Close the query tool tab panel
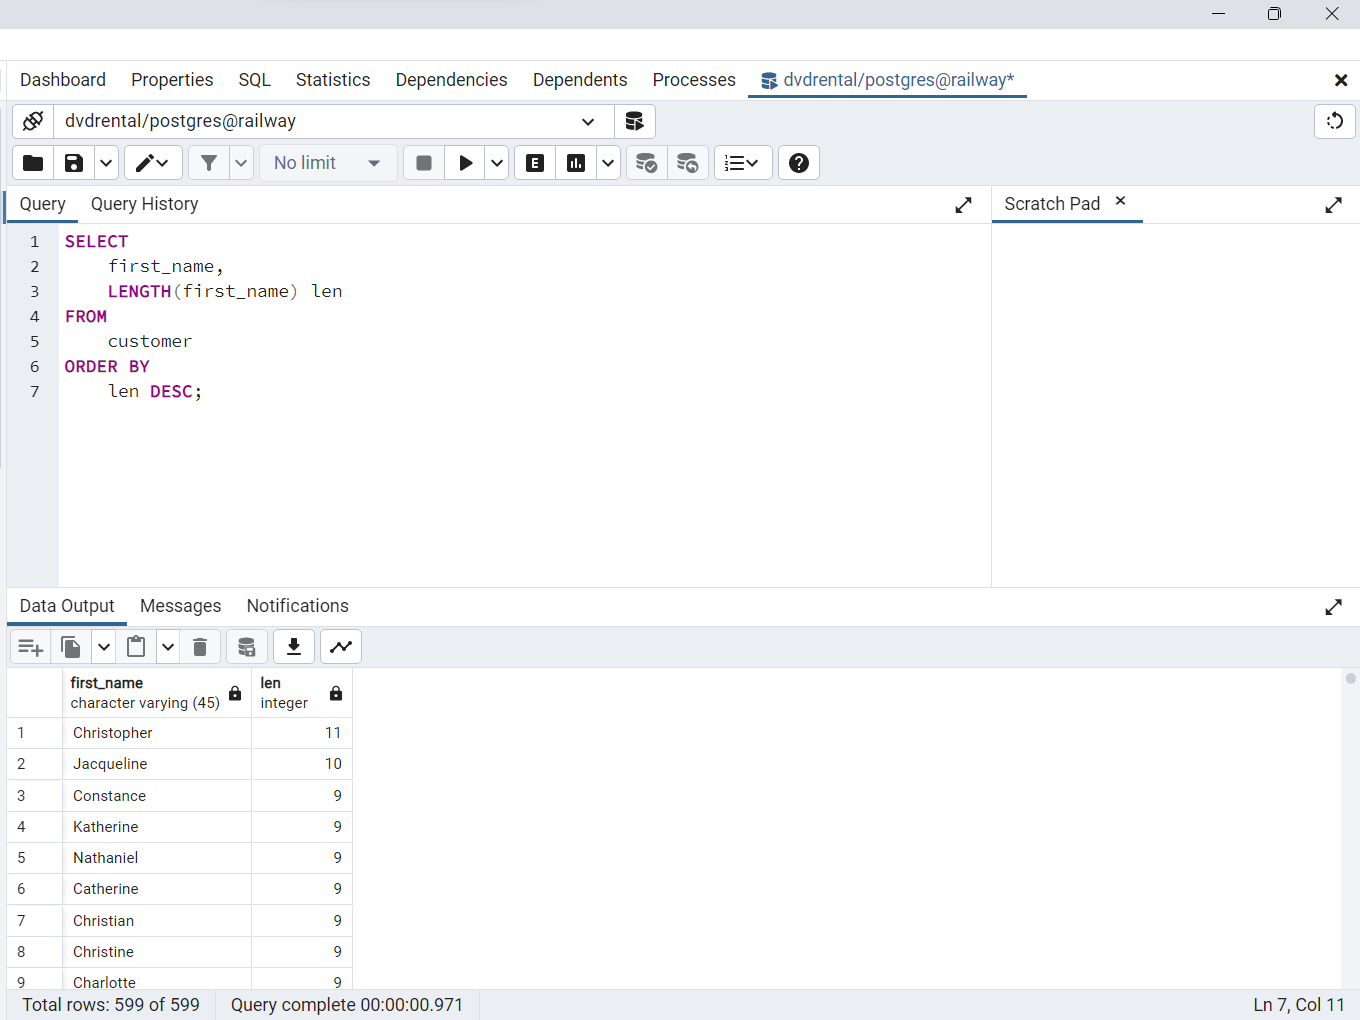Screen dimensions: 1360x1020 tap(1341, 80)
